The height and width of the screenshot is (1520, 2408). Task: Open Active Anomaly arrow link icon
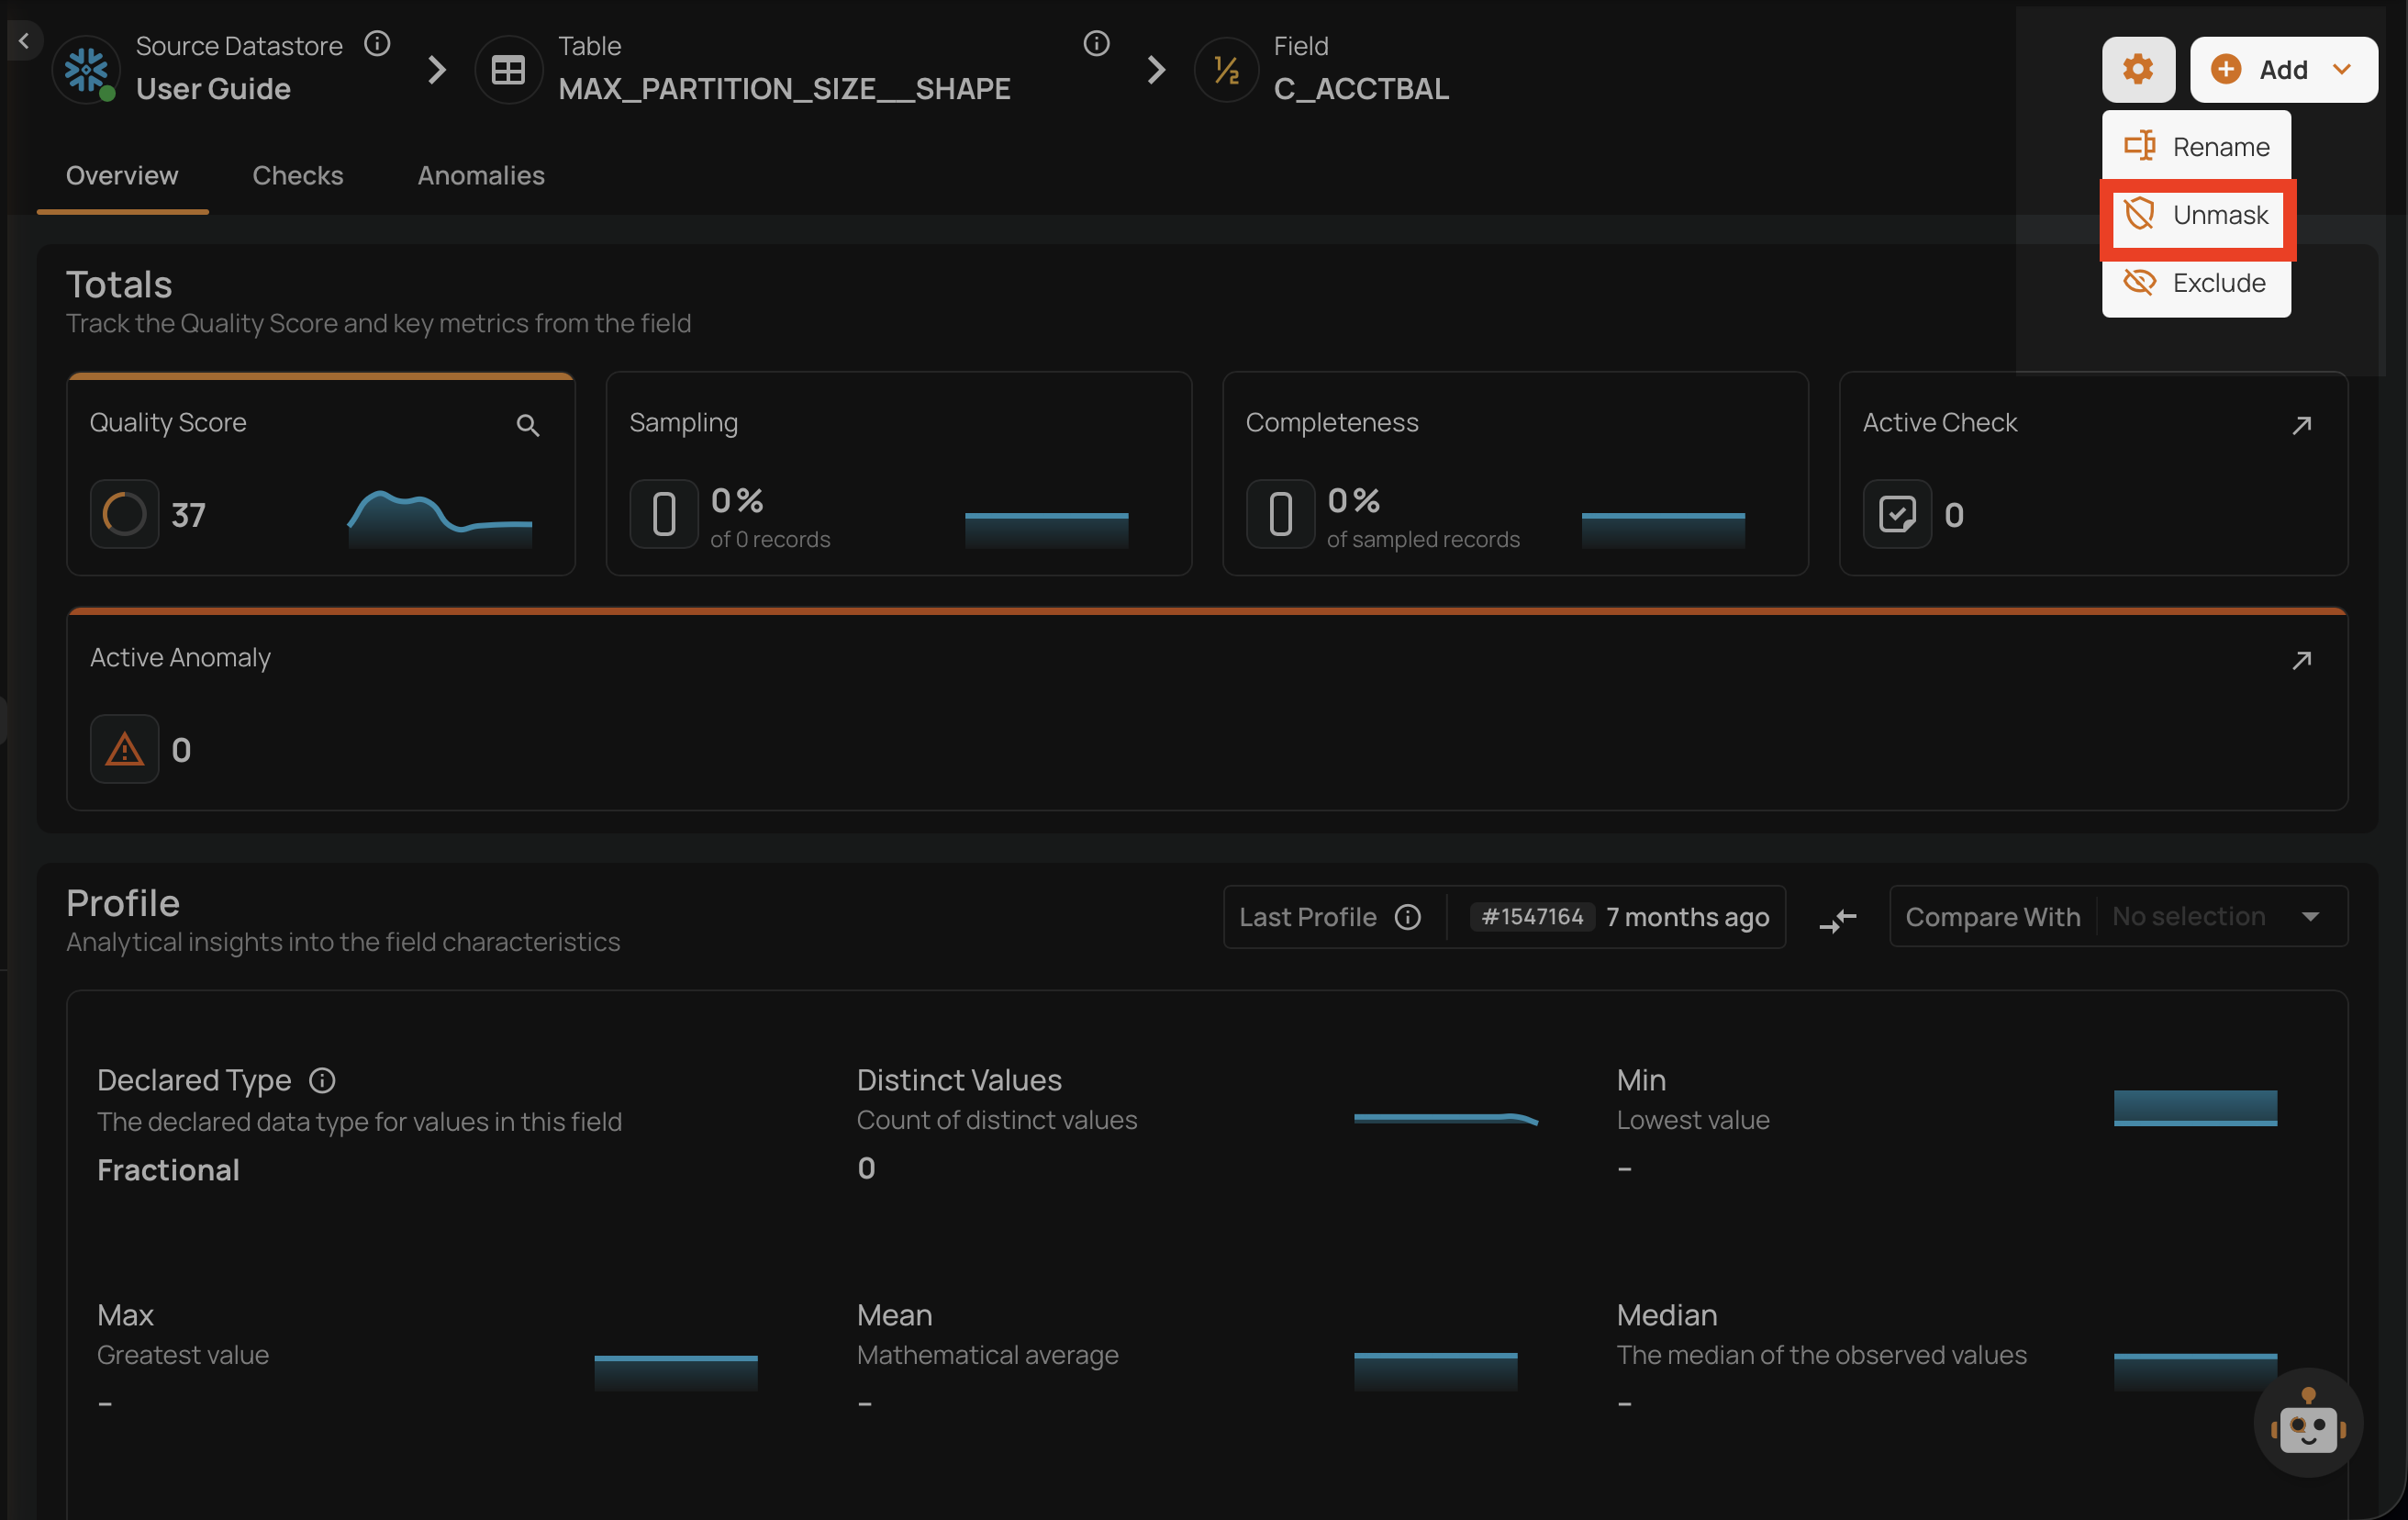2301,660
